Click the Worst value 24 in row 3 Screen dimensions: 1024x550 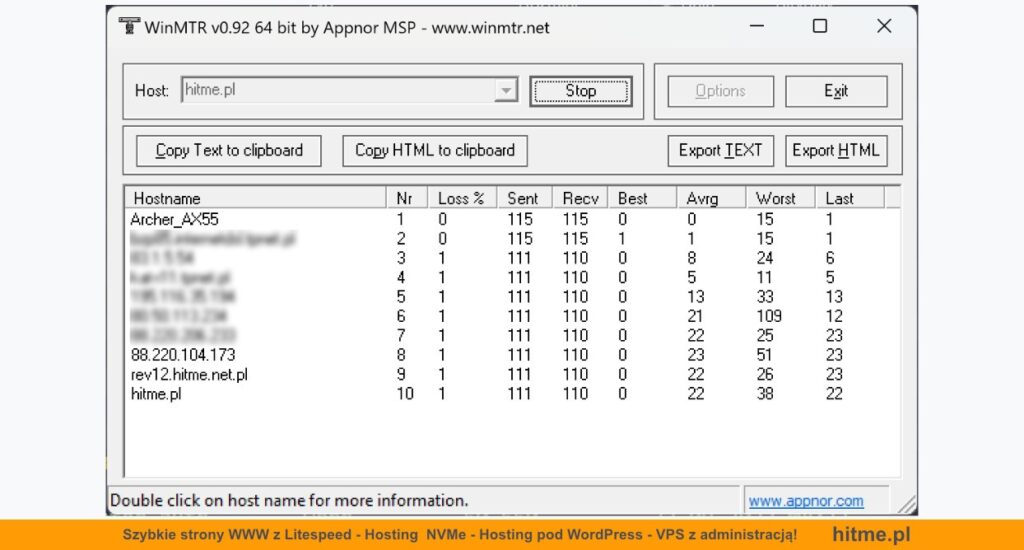click(x=765, y=258)
